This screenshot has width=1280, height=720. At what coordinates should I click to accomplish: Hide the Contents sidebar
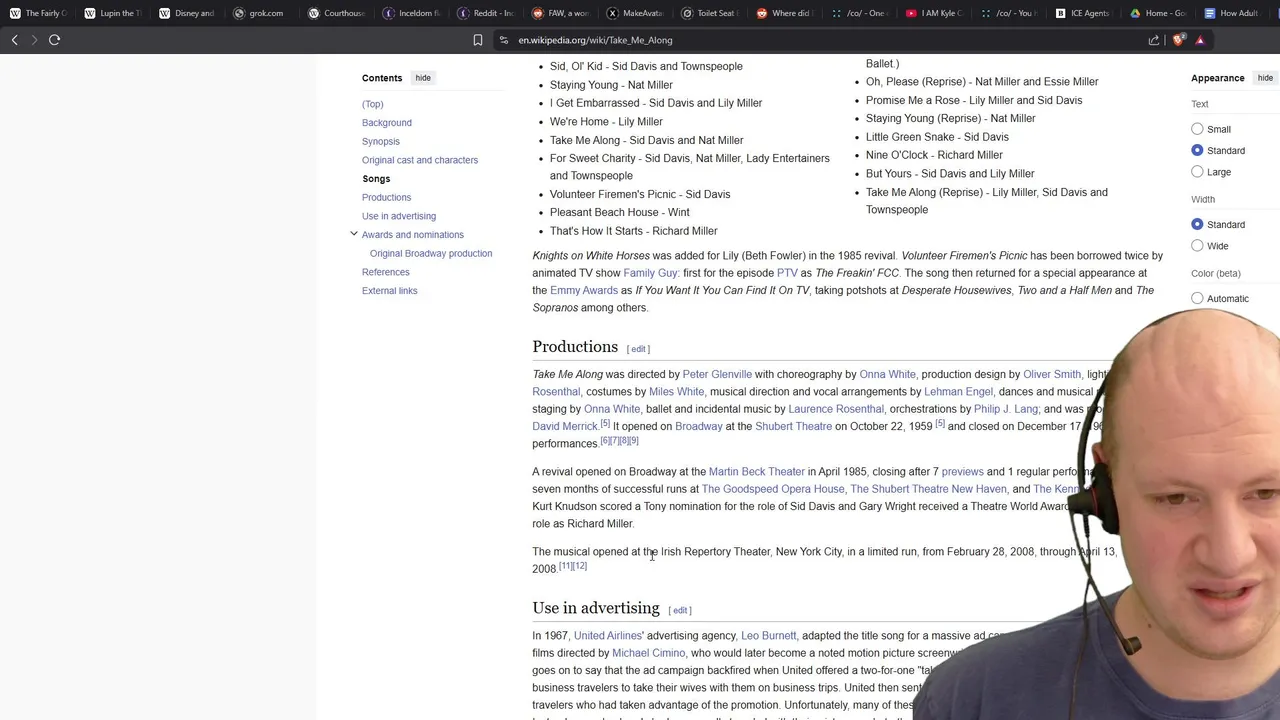[423, 78]
